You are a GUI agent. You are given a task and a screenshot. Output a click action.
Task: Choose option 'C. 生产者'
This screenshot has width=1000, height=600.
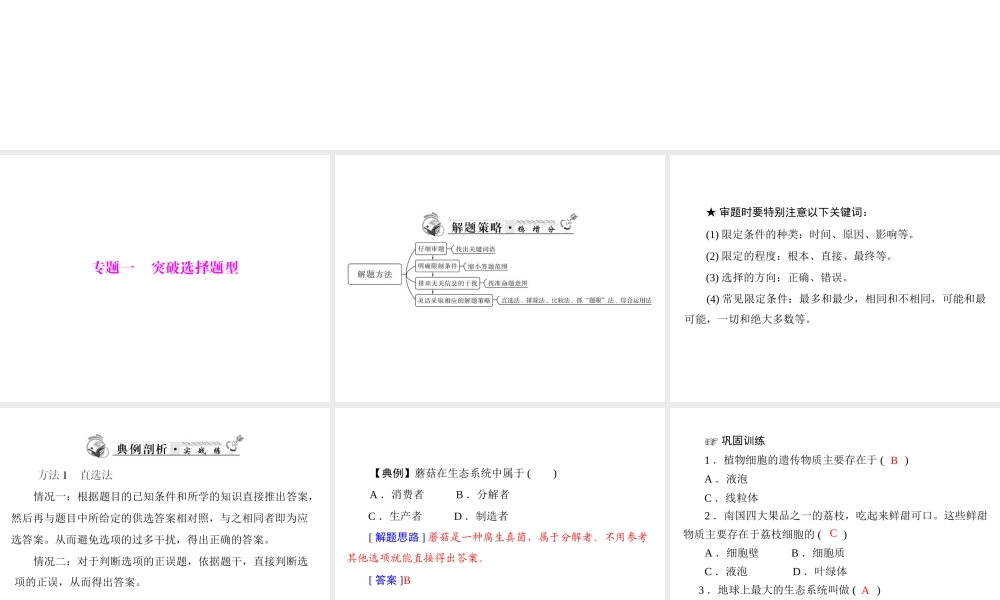(395, 516)
